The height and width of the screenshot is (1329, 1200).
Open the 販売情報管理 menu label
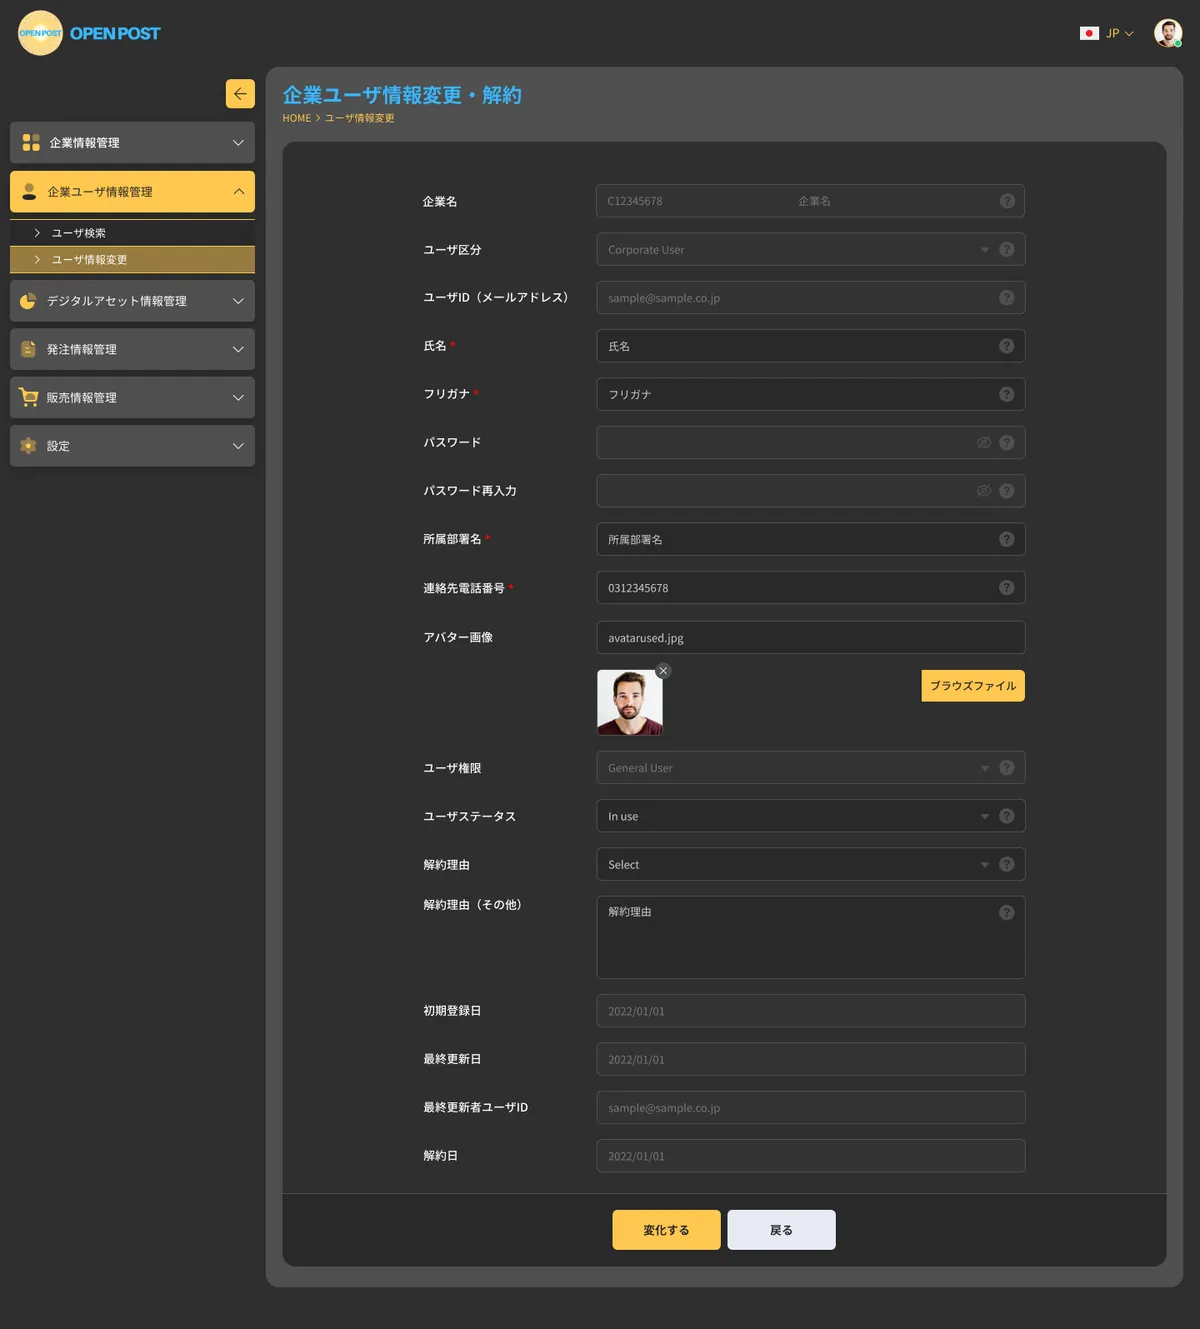pos(82,397)
